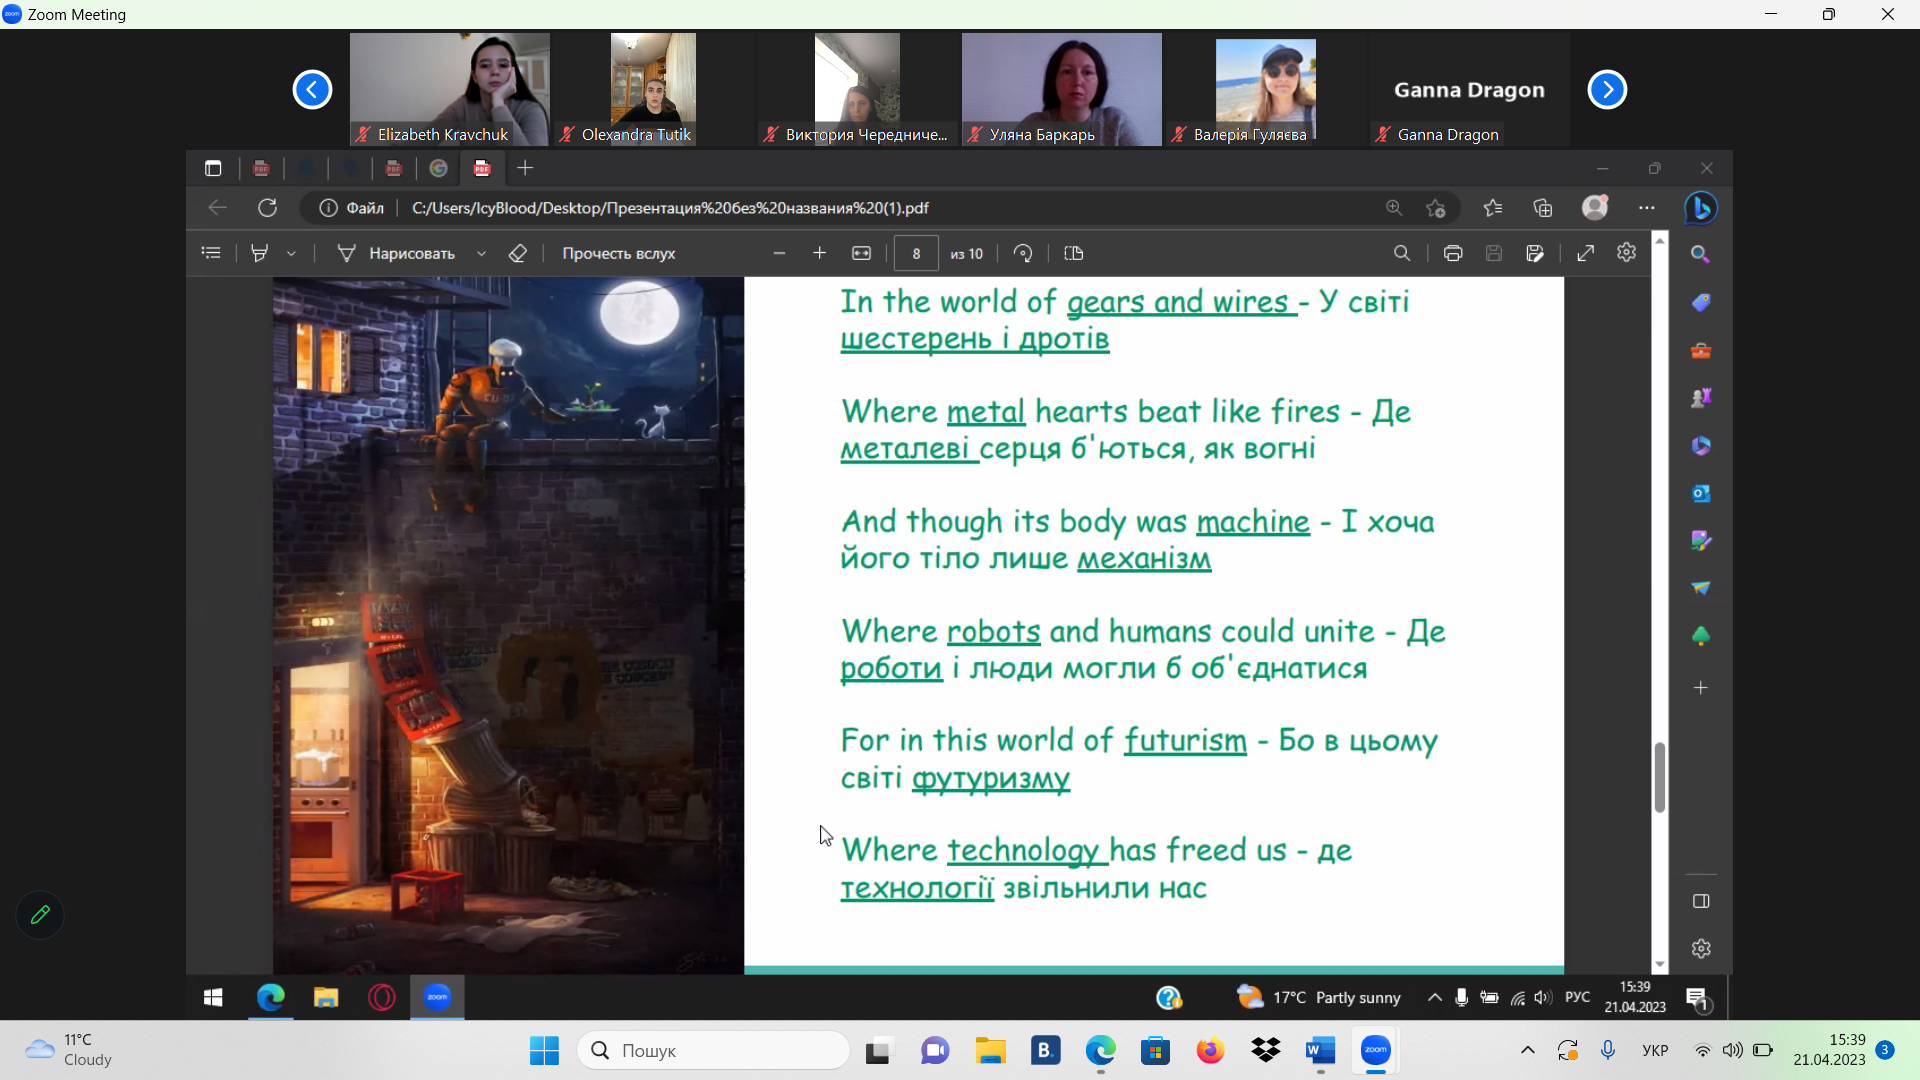Viewport: 1920px width, 1080px height.
Task: Save the PDF with annotations as
Action: [x=1535, y=253]
